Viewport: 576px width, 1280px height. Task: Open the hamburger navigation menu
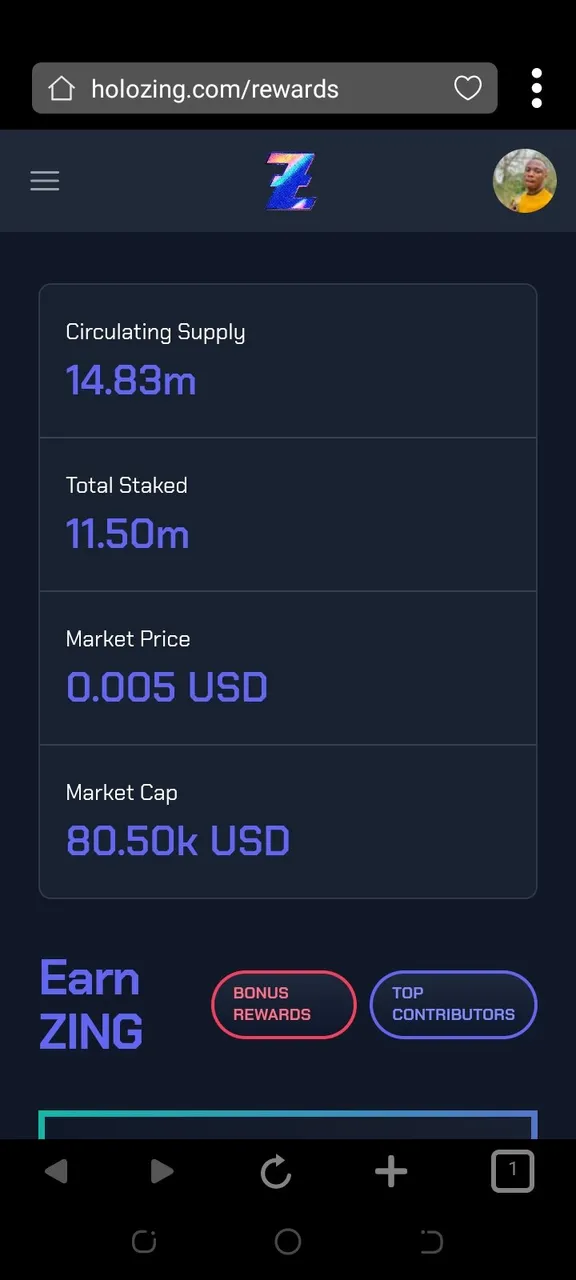(x=45, y=181)
